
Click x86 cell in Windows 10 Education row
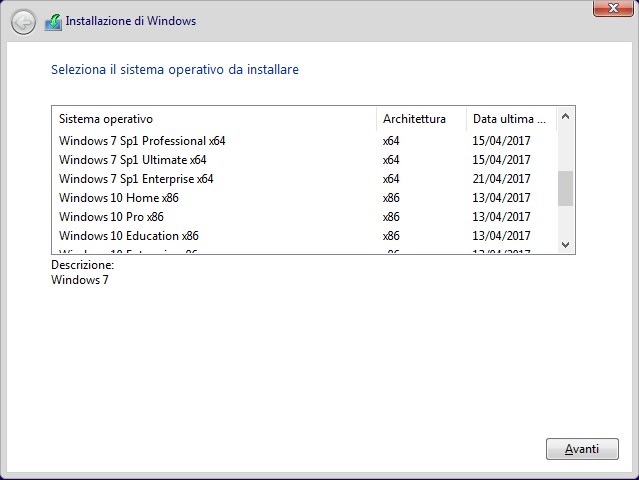391,236
